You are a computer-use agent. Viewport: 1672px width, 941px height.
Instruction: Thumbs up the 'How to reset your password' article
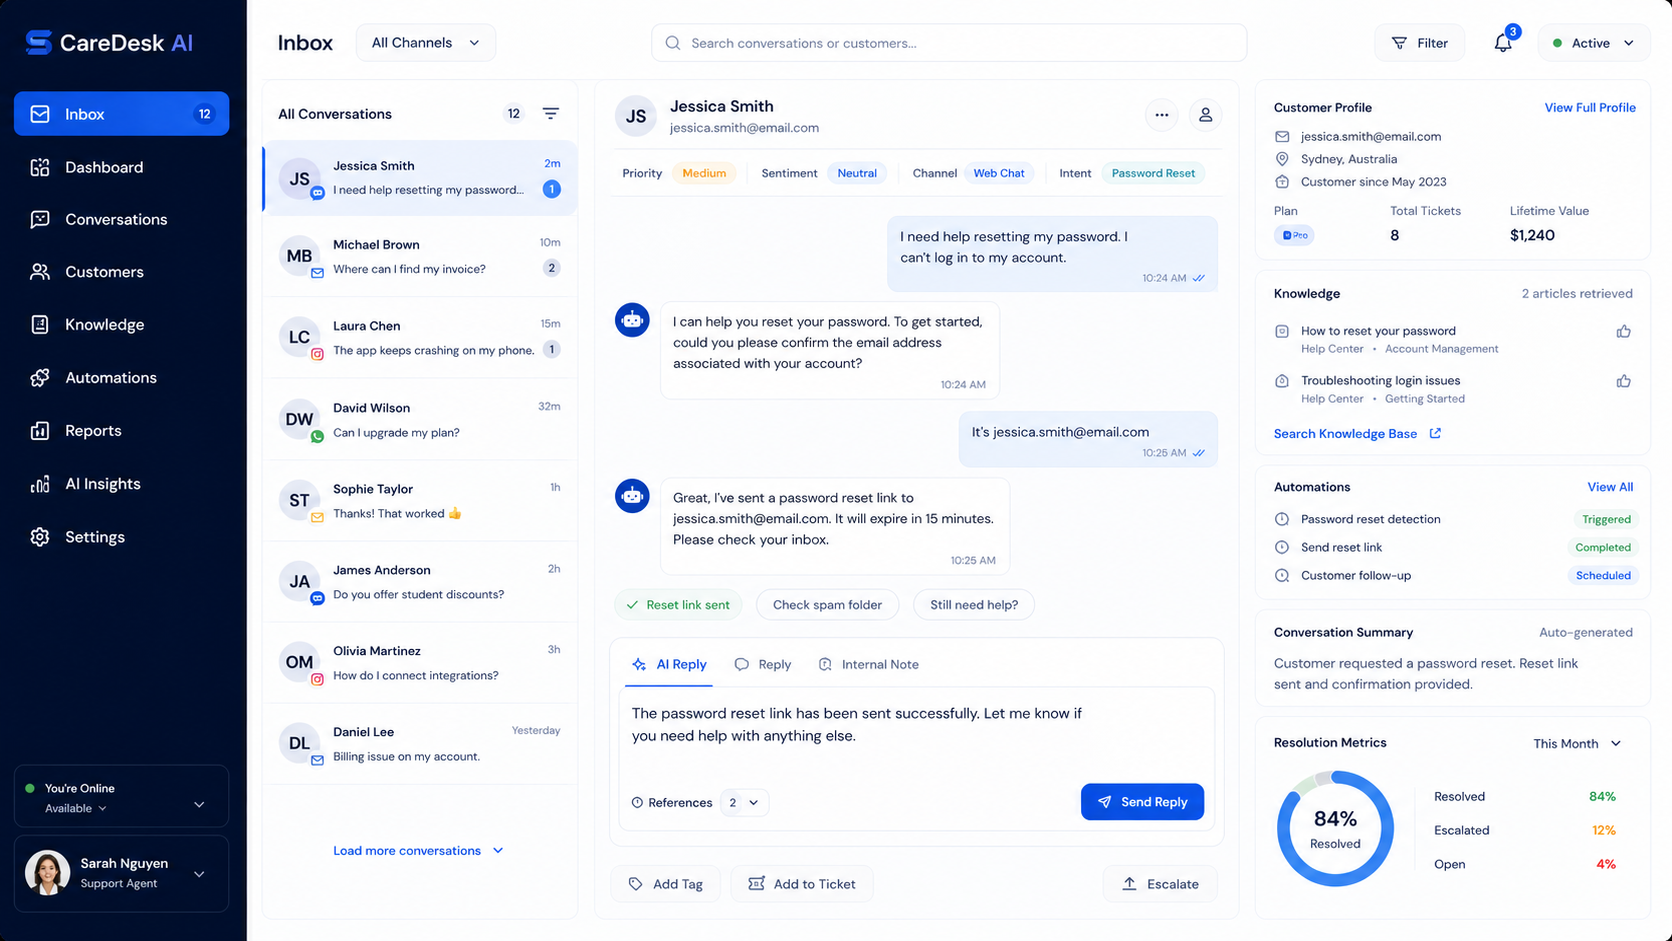pos(1623,331)
